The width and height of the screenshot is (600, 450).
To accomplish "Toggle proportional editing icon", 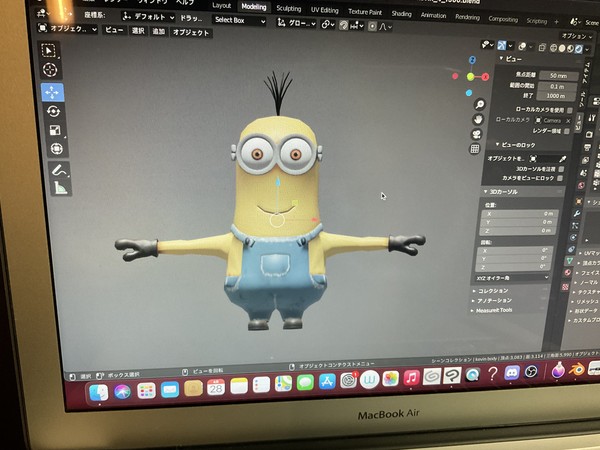I will click(372, 26).
